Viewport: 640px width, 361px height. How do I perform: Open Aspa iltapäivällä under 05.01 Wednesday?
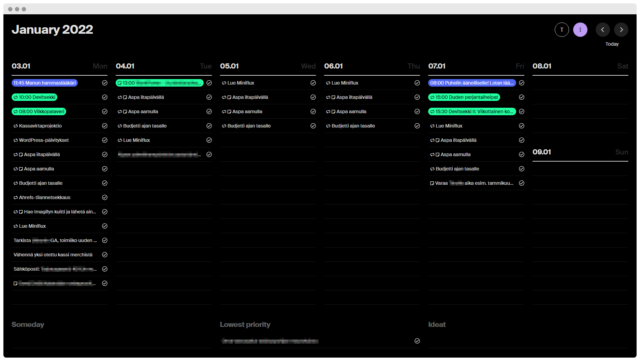point(245,97)
